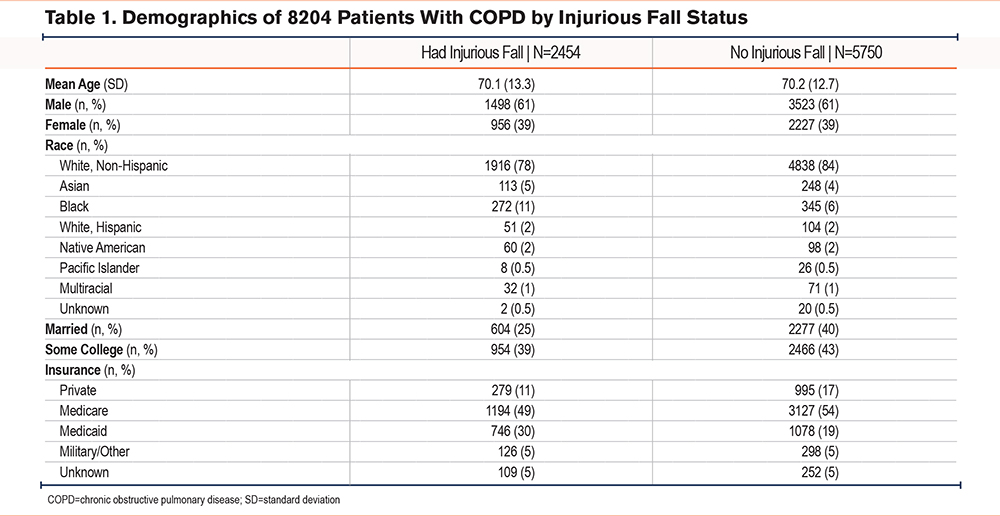
Task: Select the Had Injurious Fall column header
Action: [501, 54]
